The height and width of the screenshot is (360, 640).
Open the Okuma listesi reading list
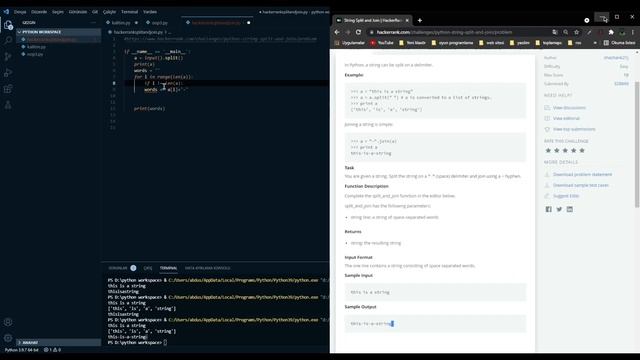(x=619, y=42)
